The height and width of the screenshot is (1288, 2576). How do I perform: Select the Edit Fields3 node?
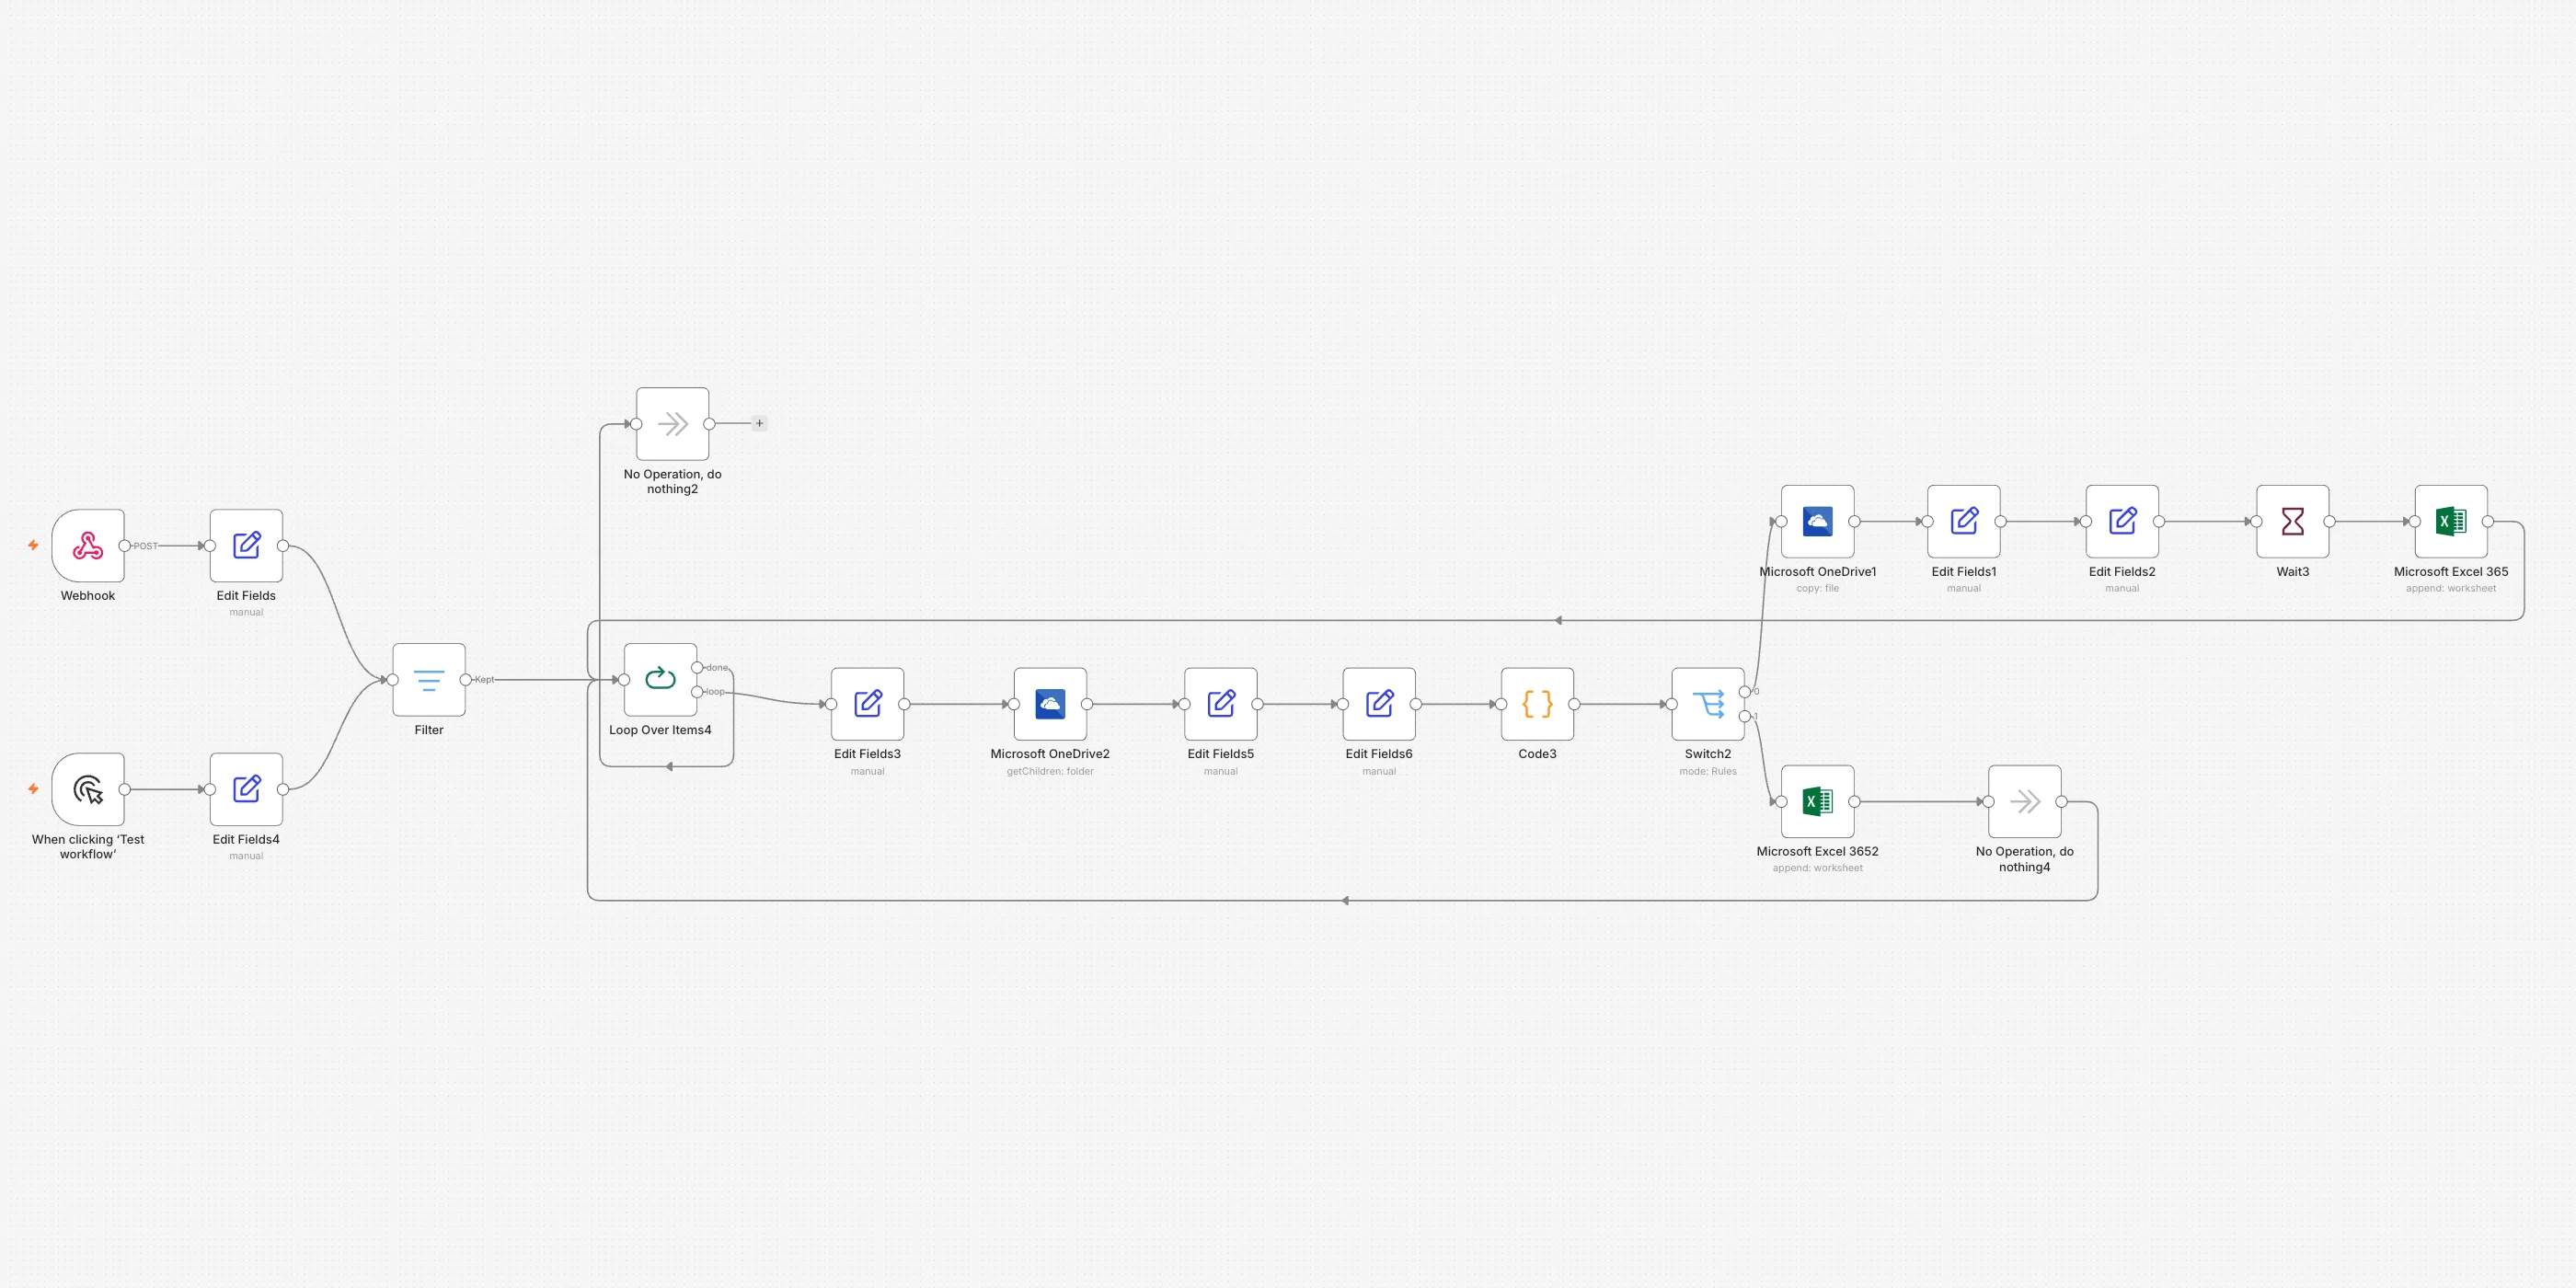(x=868, y=704)
